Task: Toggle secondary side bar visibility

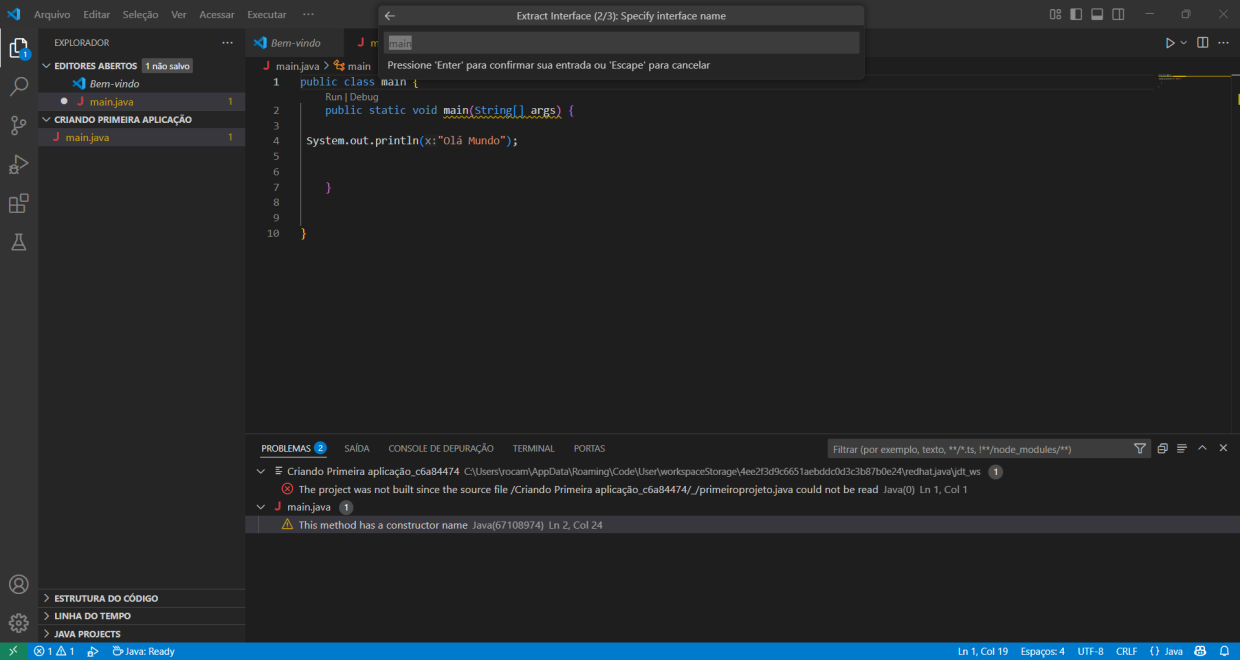Action: click(1118, 15)
